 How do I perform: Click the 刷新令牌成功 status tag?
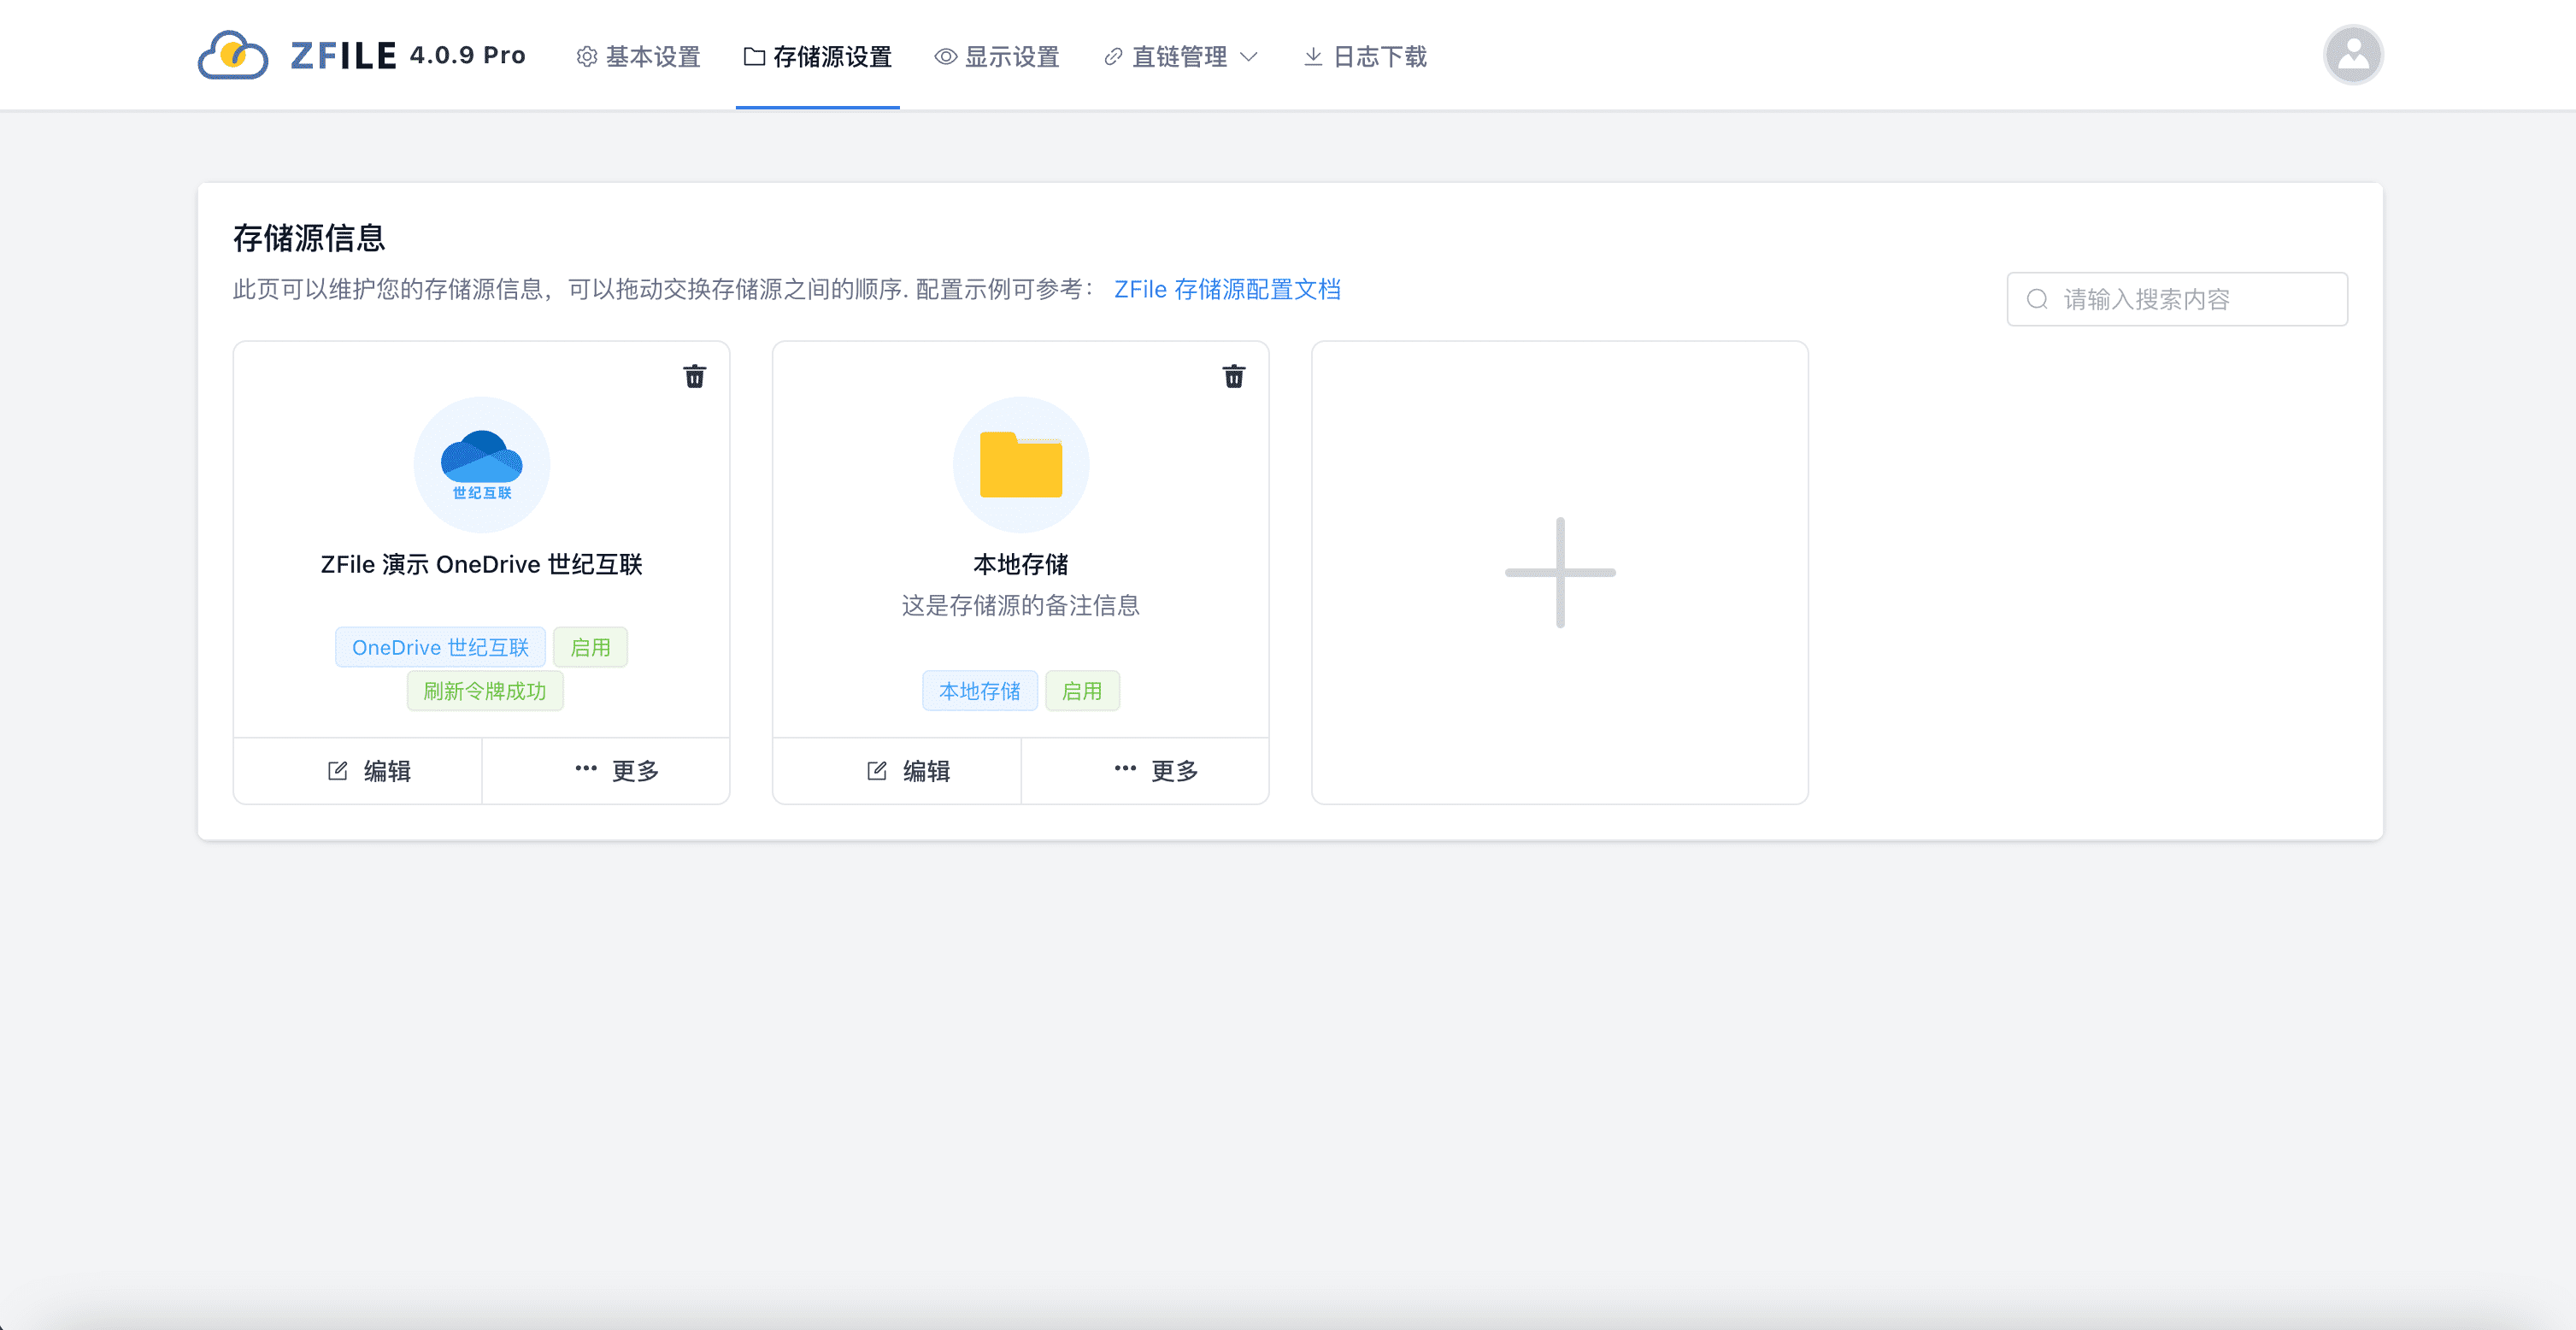point(484,691)
